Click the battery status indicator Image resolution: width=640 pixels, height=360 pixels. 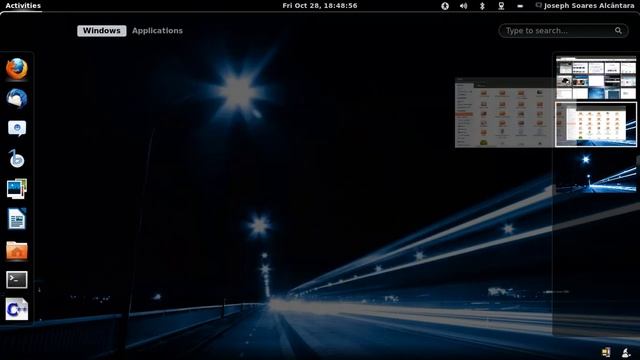[520, 6]
